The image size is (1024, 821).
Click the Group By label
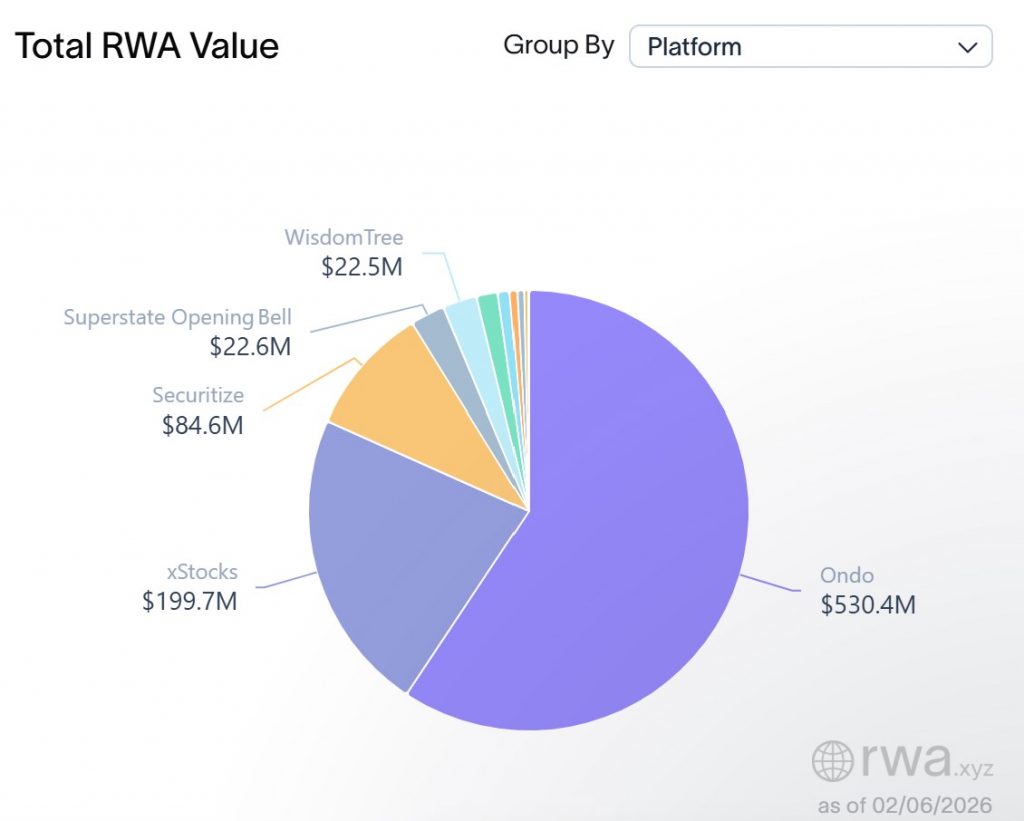(558, 45)
